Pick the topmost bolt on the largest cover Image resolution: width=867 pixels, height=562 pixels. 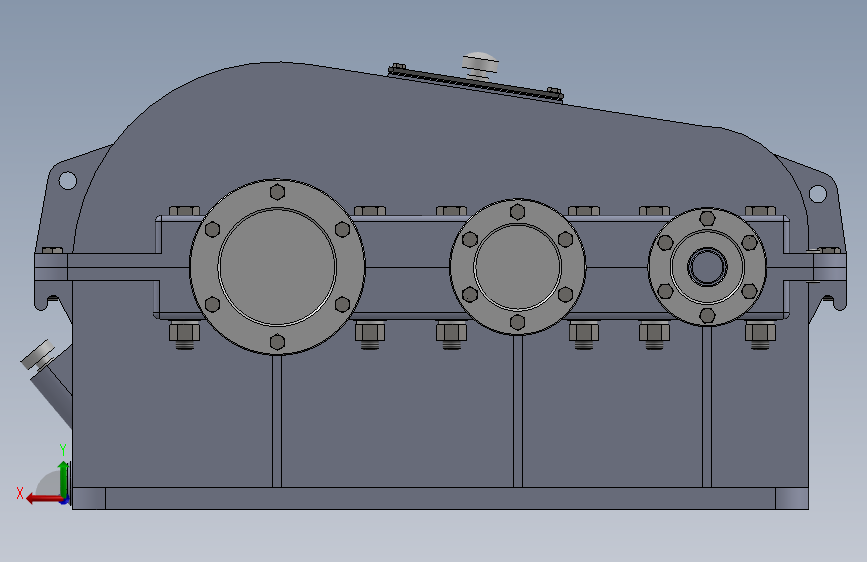point(277,192)
